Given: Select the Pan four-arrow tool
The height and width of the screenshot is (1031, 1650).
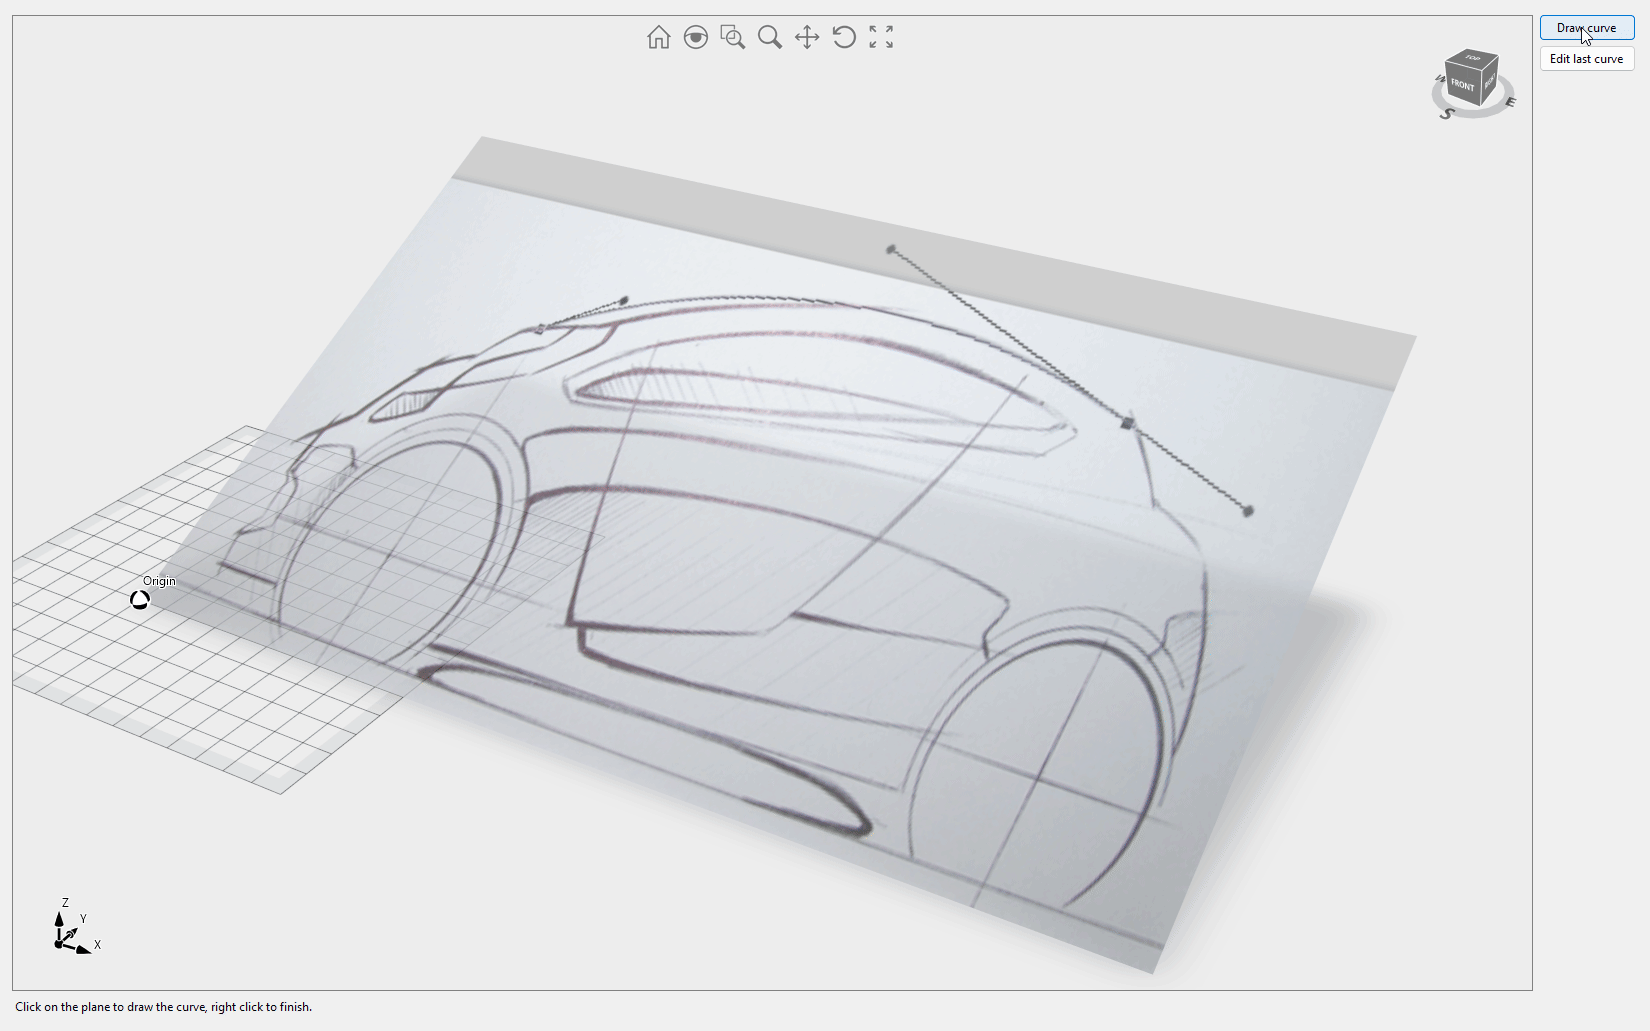Looking at the screenshot, I should pyautogui.click(x=807, y=38).
